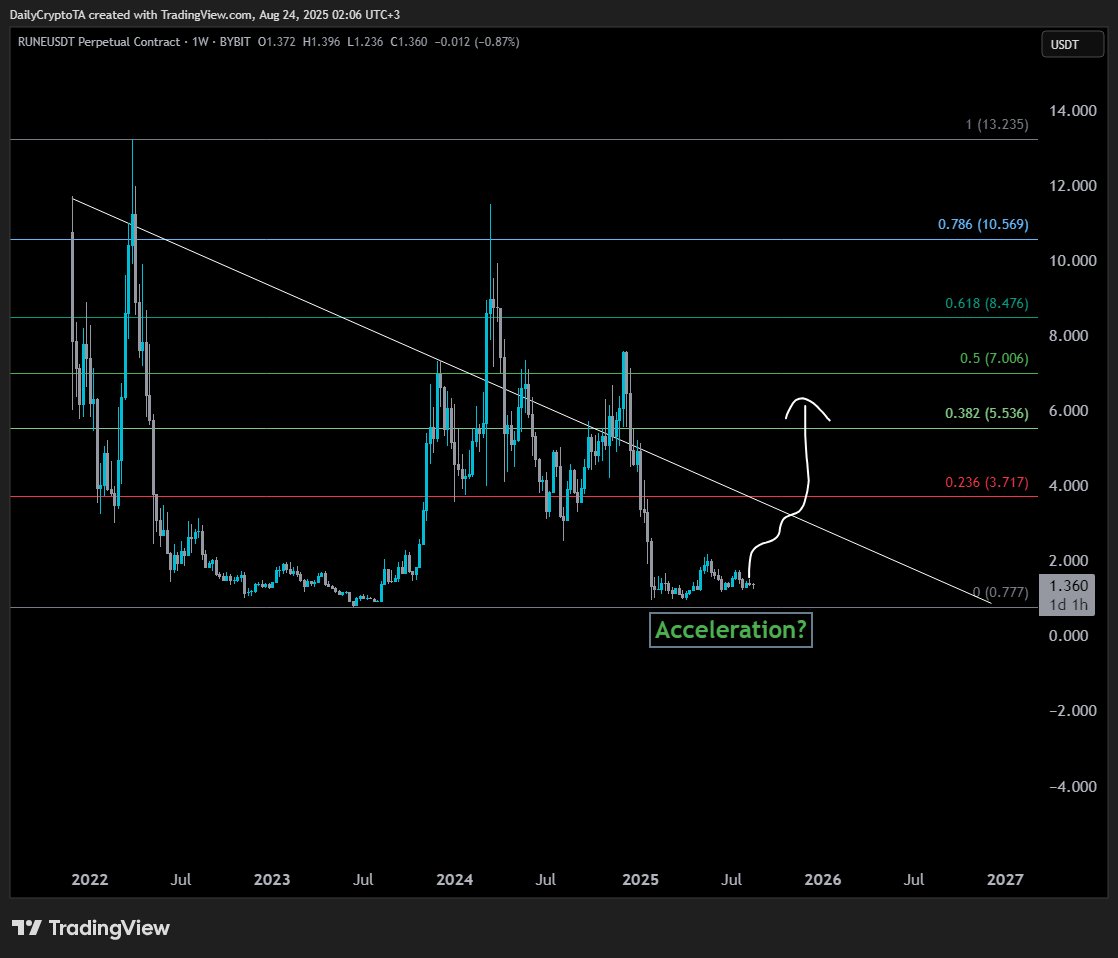Select Fibonacci label 0 (0.777)
1118x958 pixels.
point(1000,592)
